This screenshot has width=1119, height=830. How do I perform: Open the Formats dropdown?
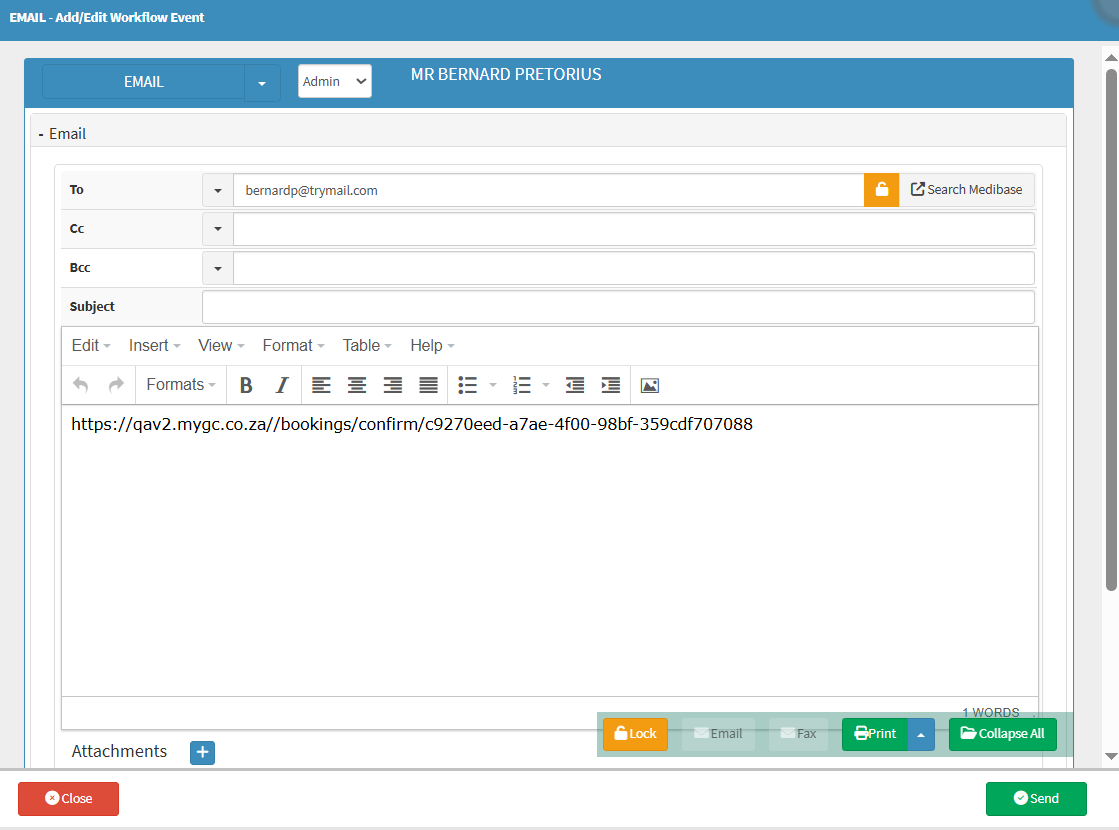[181, 385]
